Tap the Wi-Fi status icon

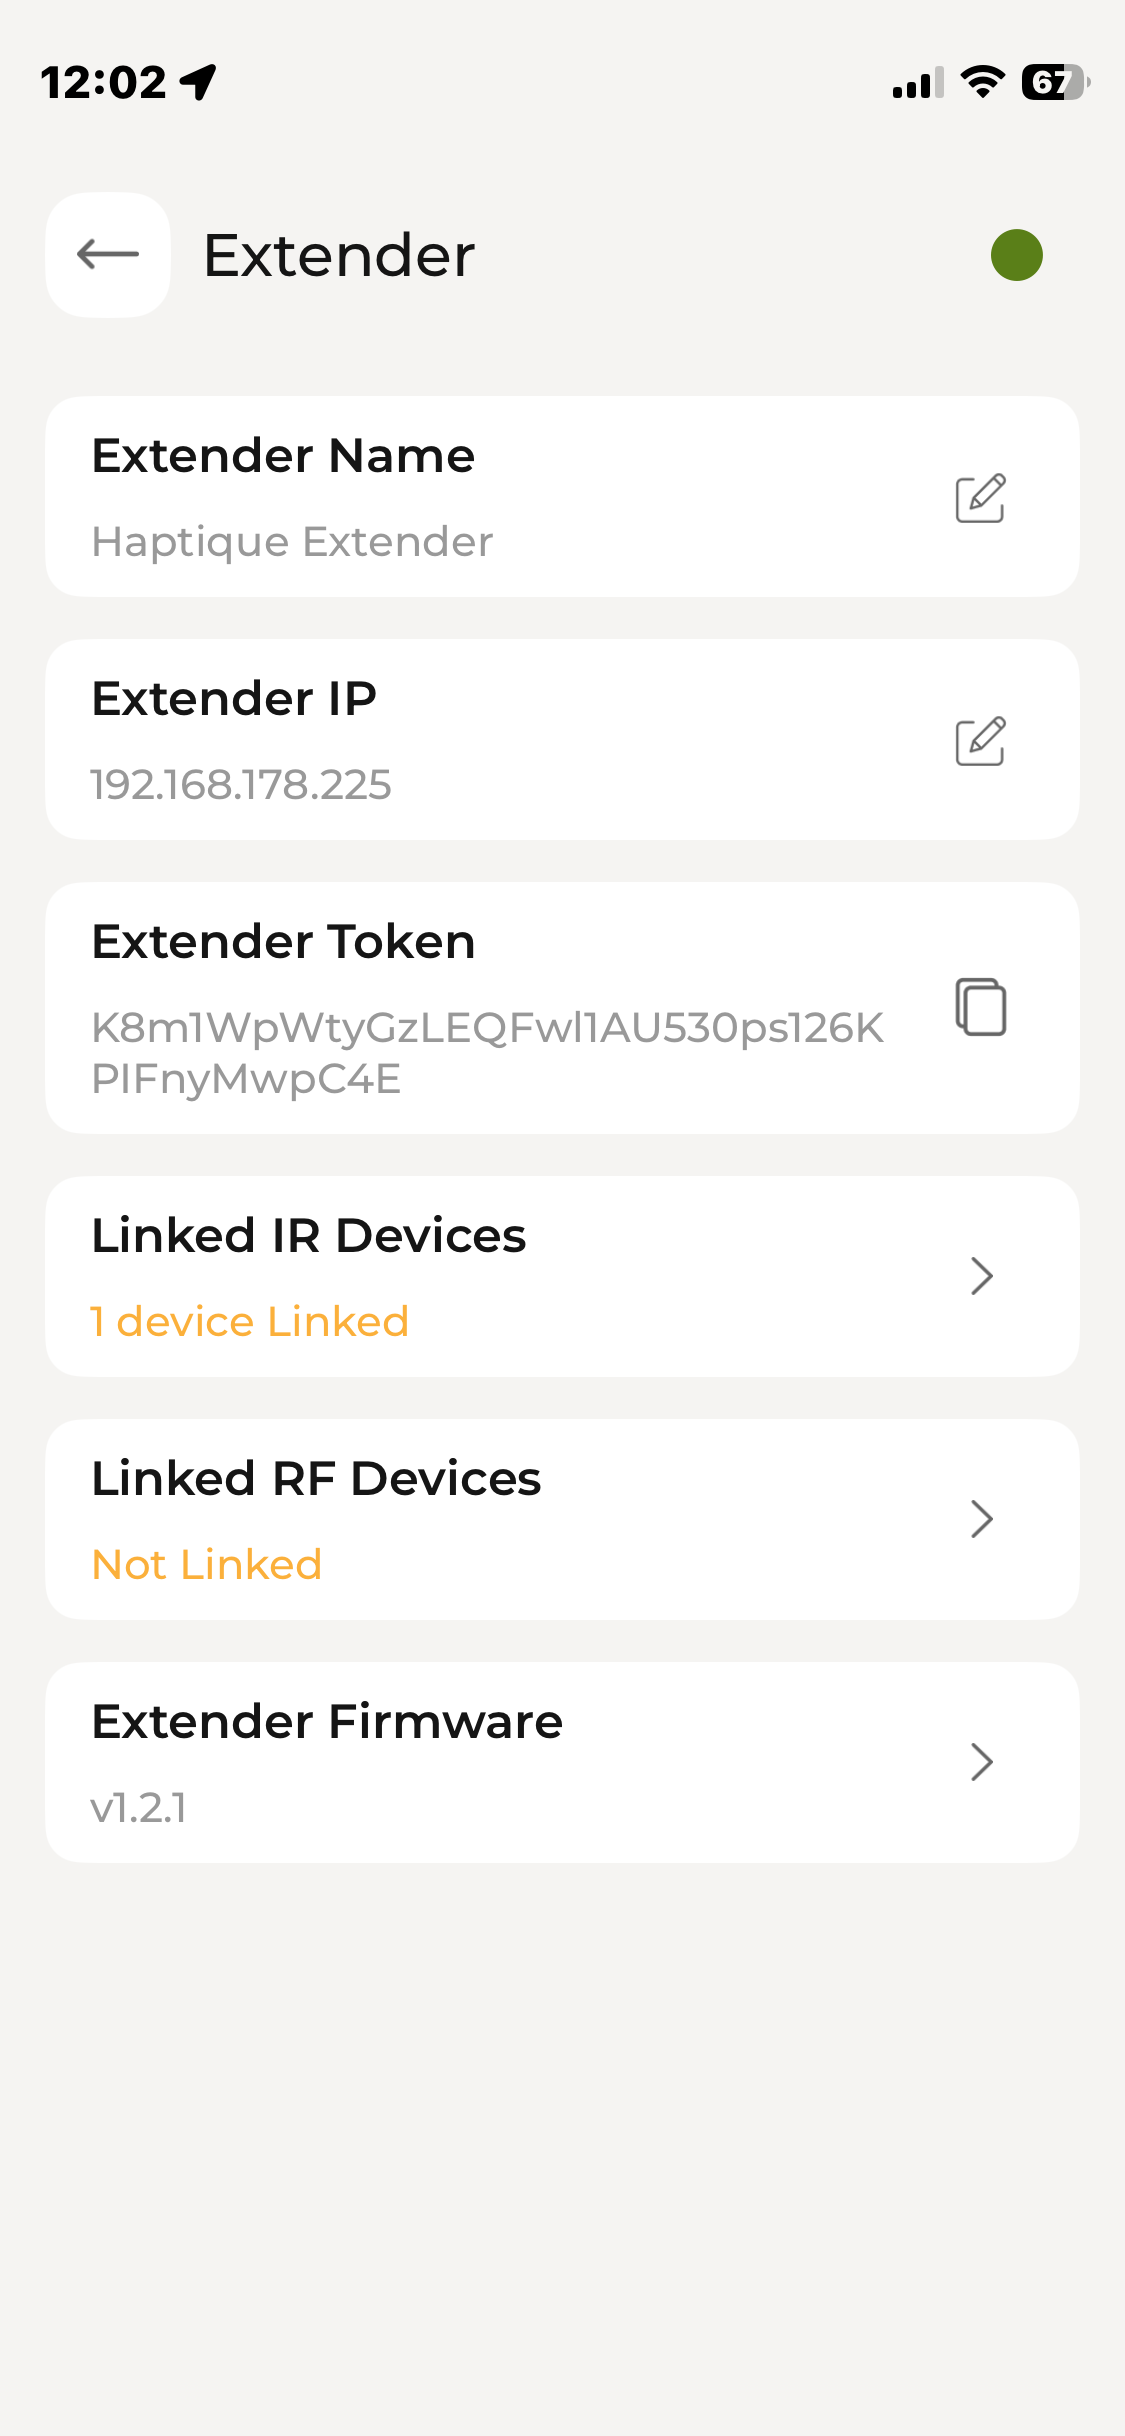[982, 82]
